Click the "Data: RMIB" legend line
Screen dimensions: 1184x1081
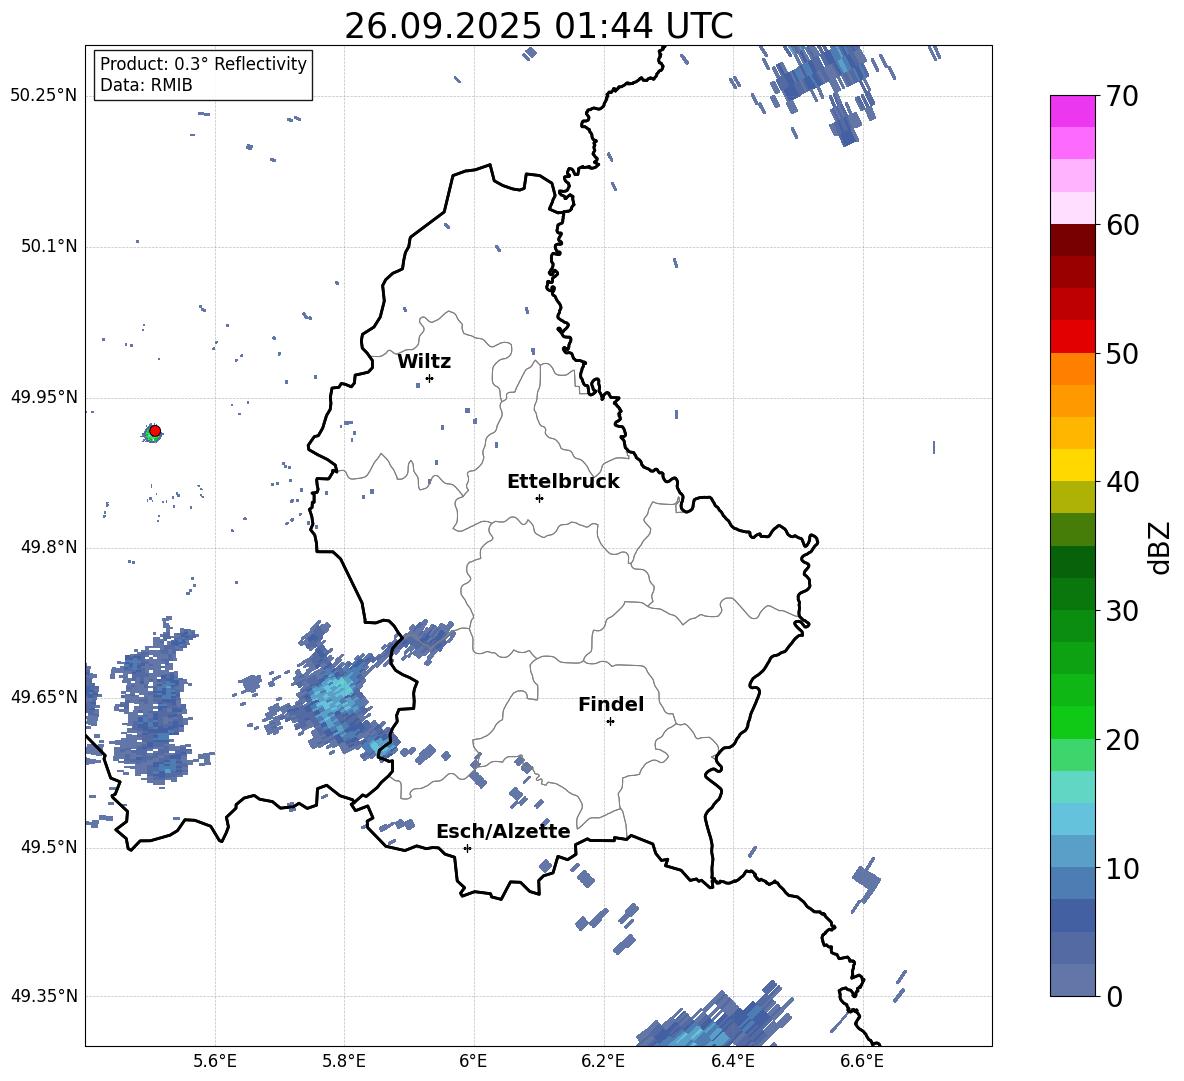click(x=146, y=85)
